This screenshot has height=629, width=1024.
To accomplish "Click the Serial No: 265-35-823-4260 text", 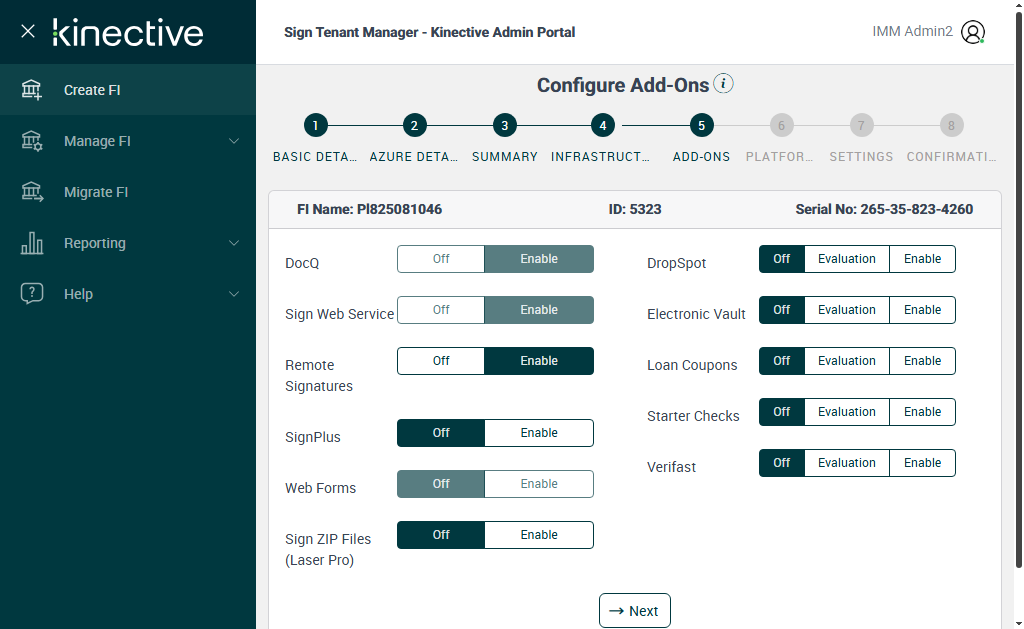I will [x=884, y=209].
